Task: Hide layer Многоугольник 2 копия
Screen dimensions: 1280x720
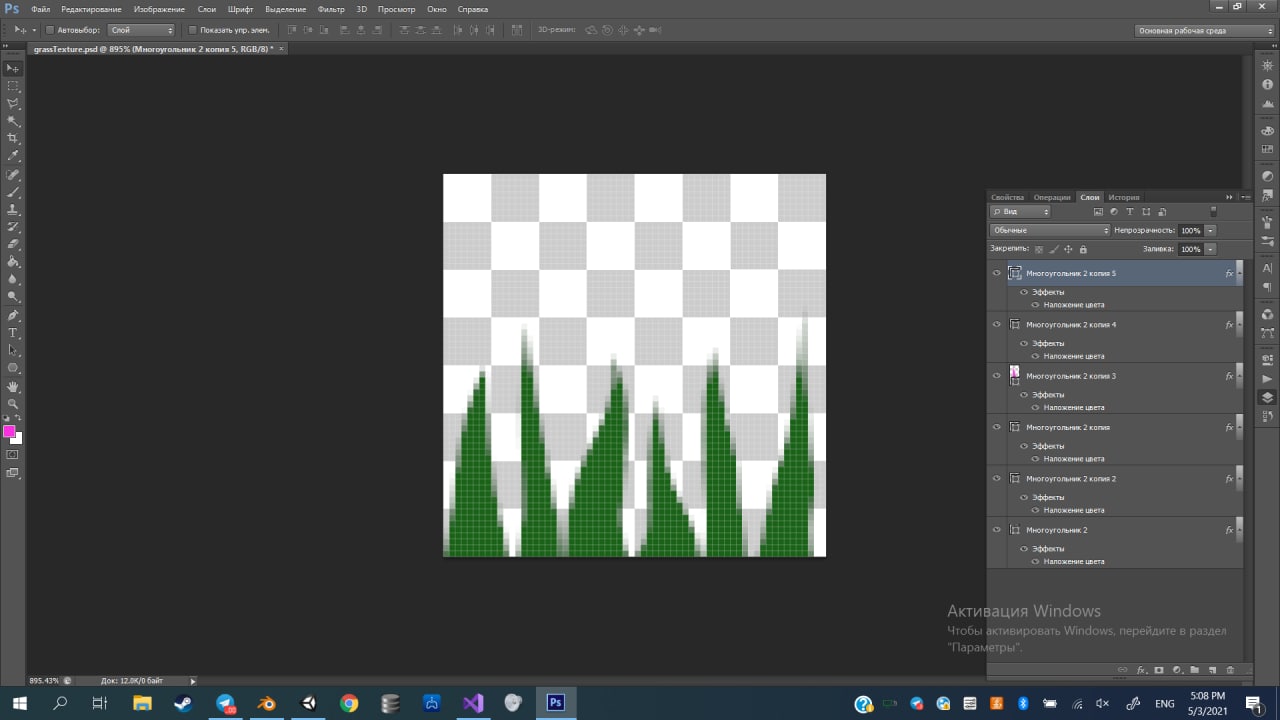Action: [x=996, y=427]
